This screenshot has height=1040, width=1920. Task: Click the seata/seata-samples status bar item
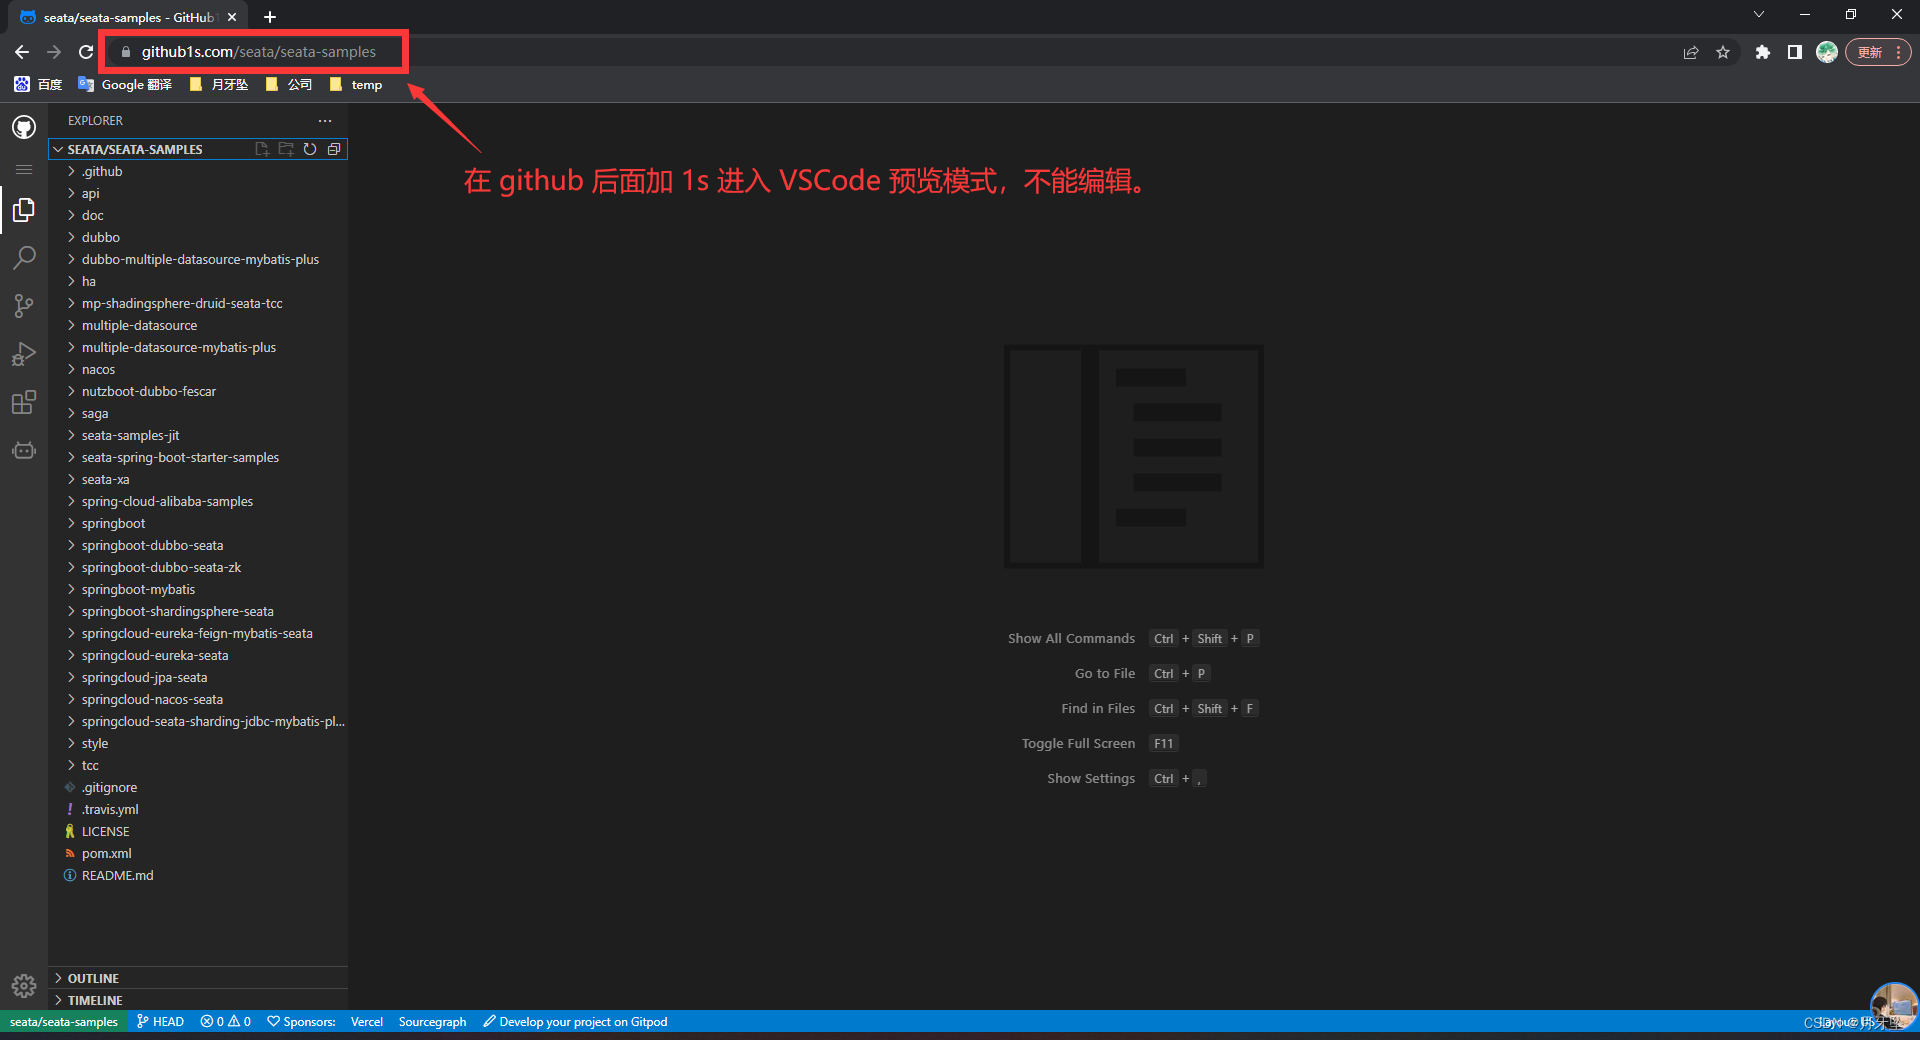pos(64,1021)
